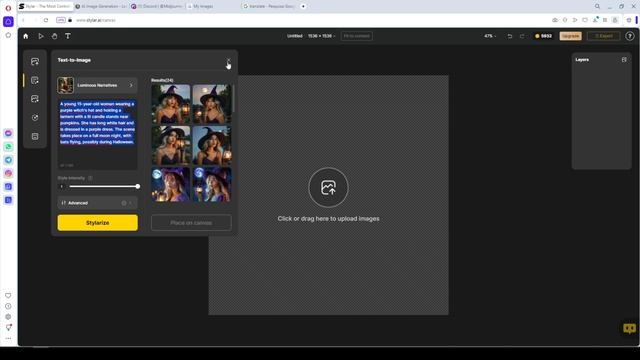640x360 pixels.
Task: Click the results panel scrollbar
Action: (x=233, y=99)
